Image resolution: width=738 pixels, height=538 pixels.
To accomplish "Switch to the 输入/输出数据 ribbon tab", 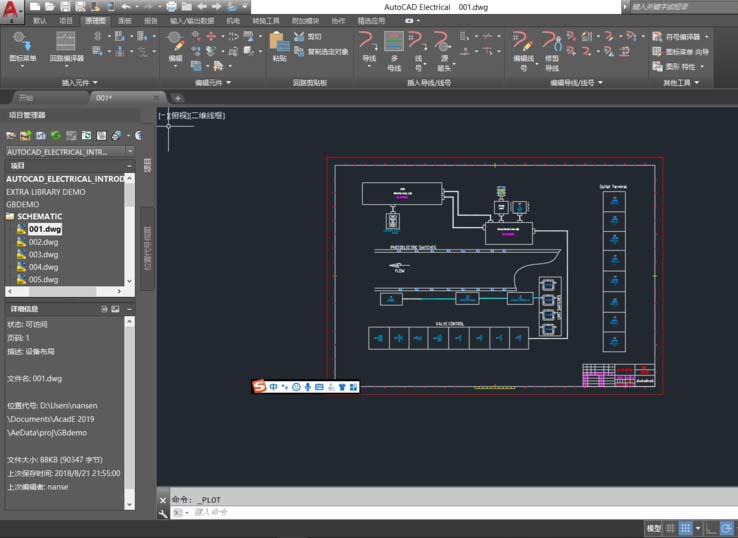I will pos(192,21).
